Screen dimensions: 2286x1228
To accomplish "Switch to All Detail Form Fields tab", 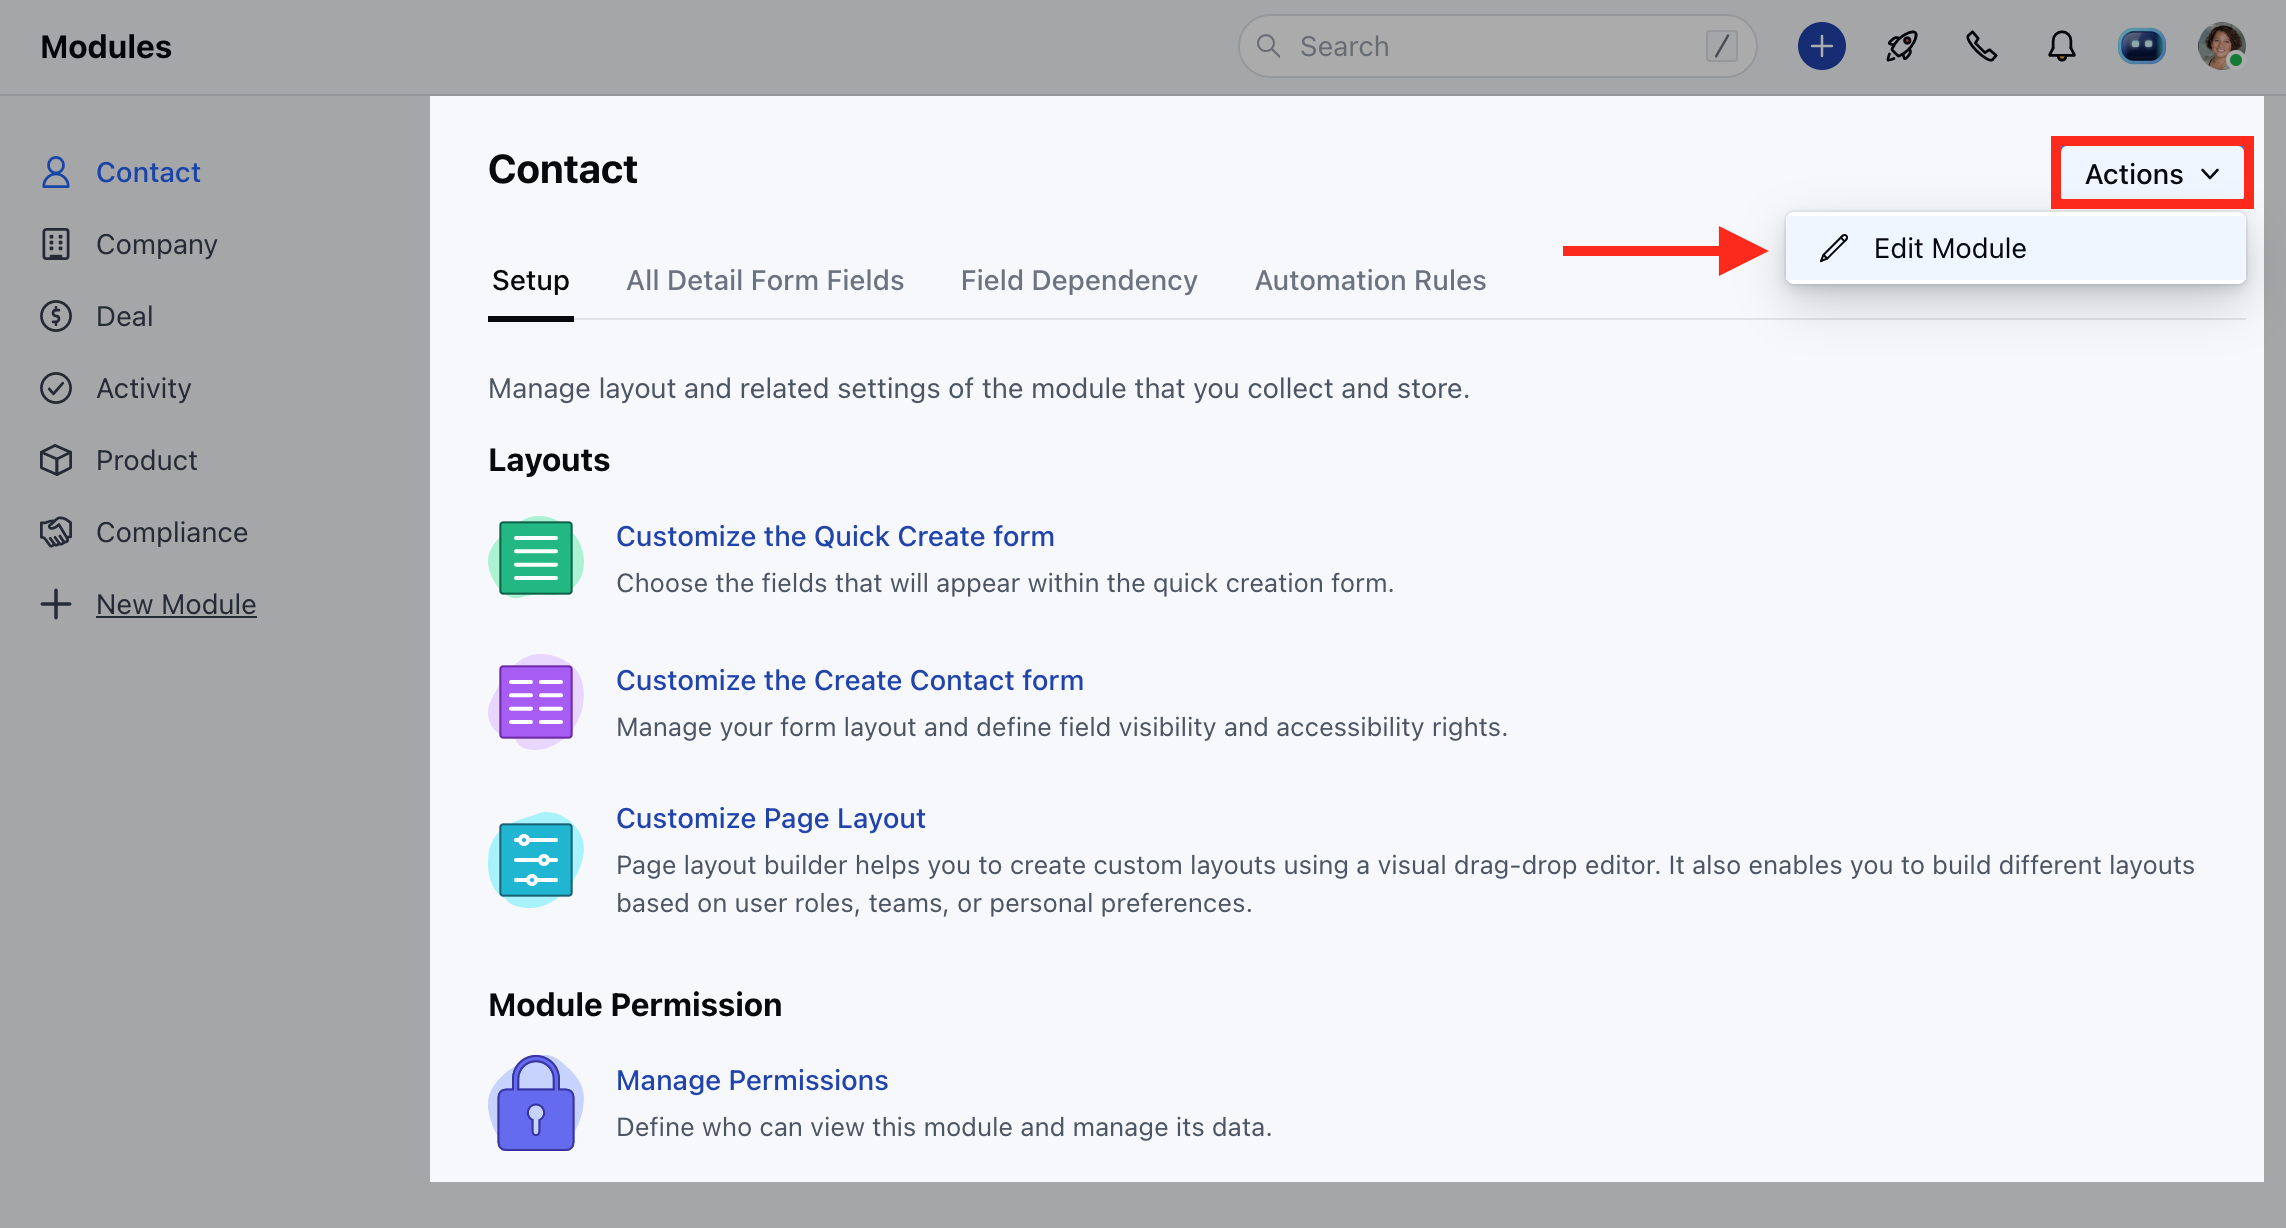I will click(765, 280).
